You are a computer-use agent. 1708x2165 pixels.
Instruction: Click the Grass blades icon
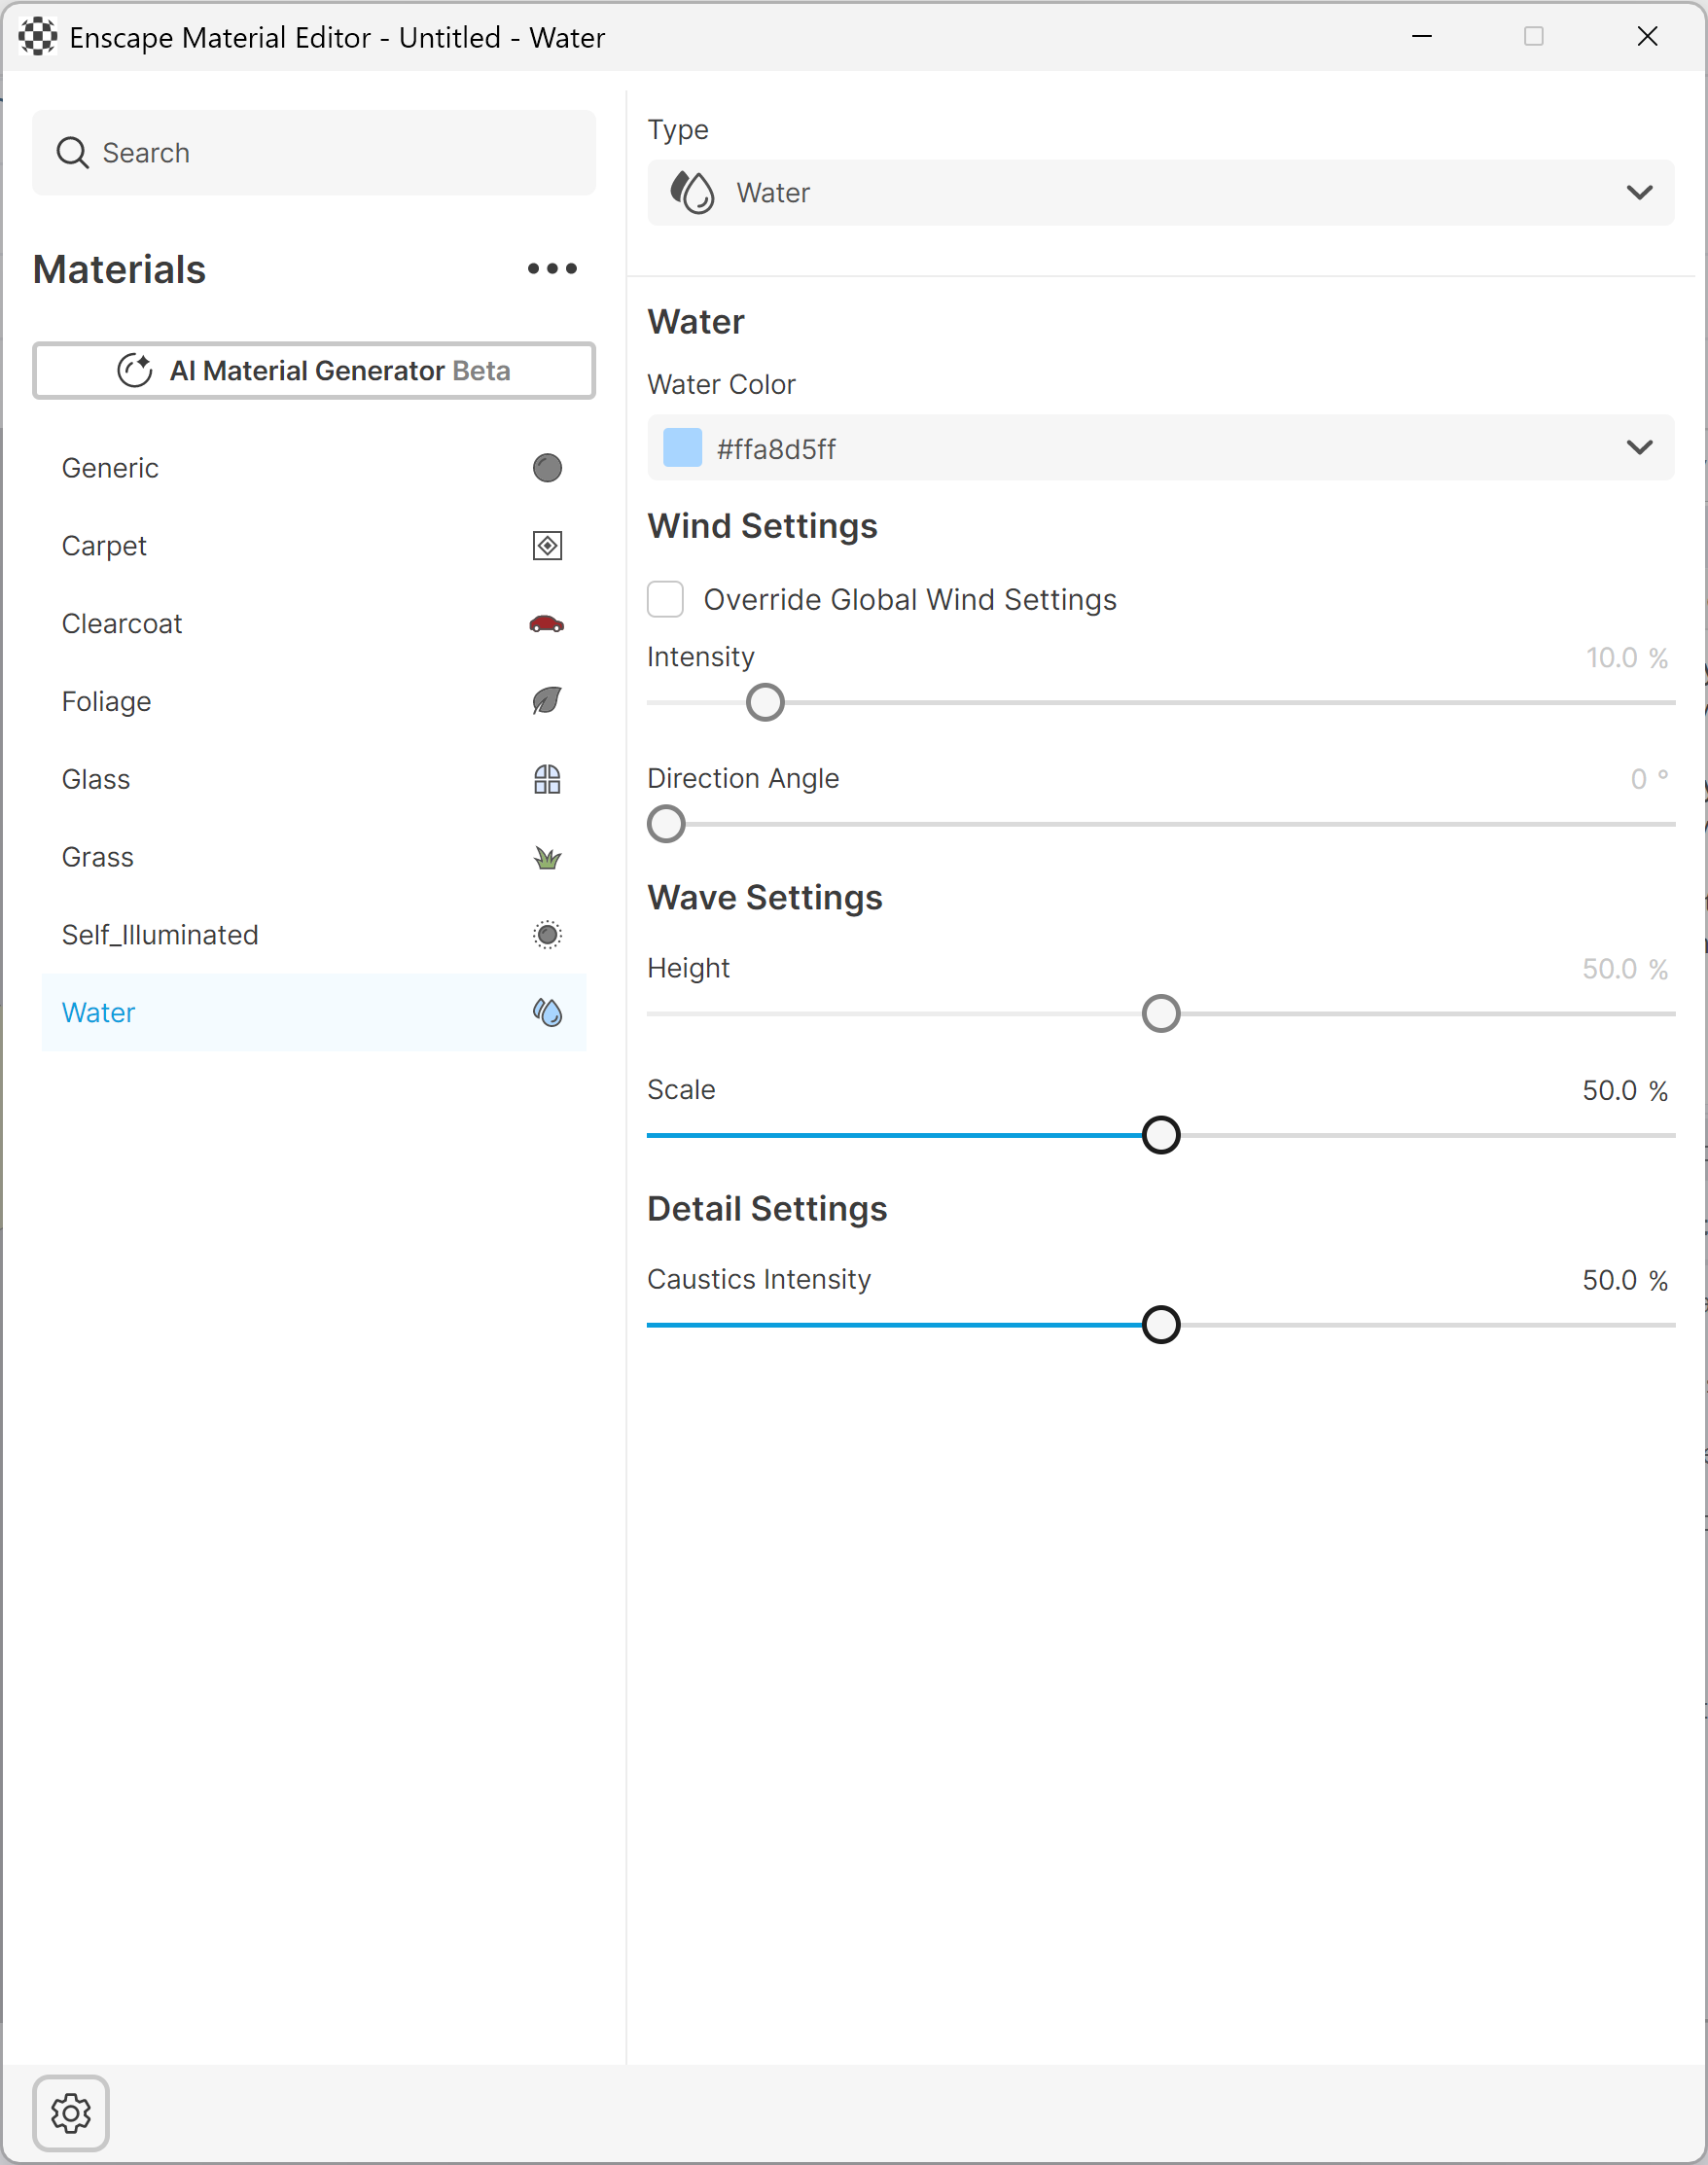pos(547,857)
